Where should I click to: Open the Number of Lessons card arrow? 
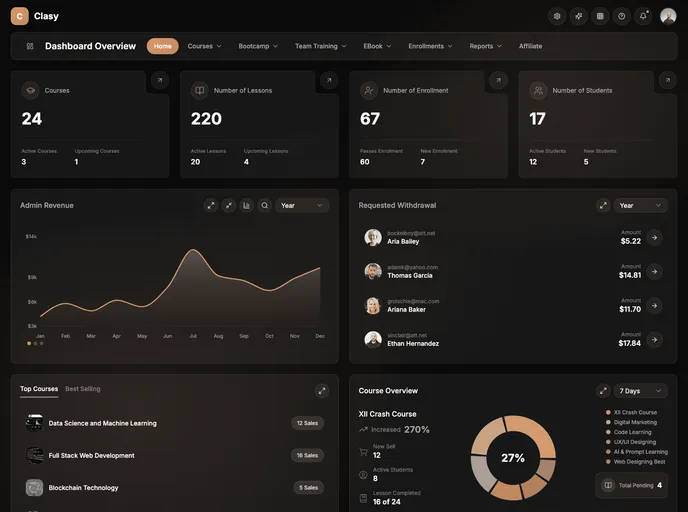click(329, 80)
